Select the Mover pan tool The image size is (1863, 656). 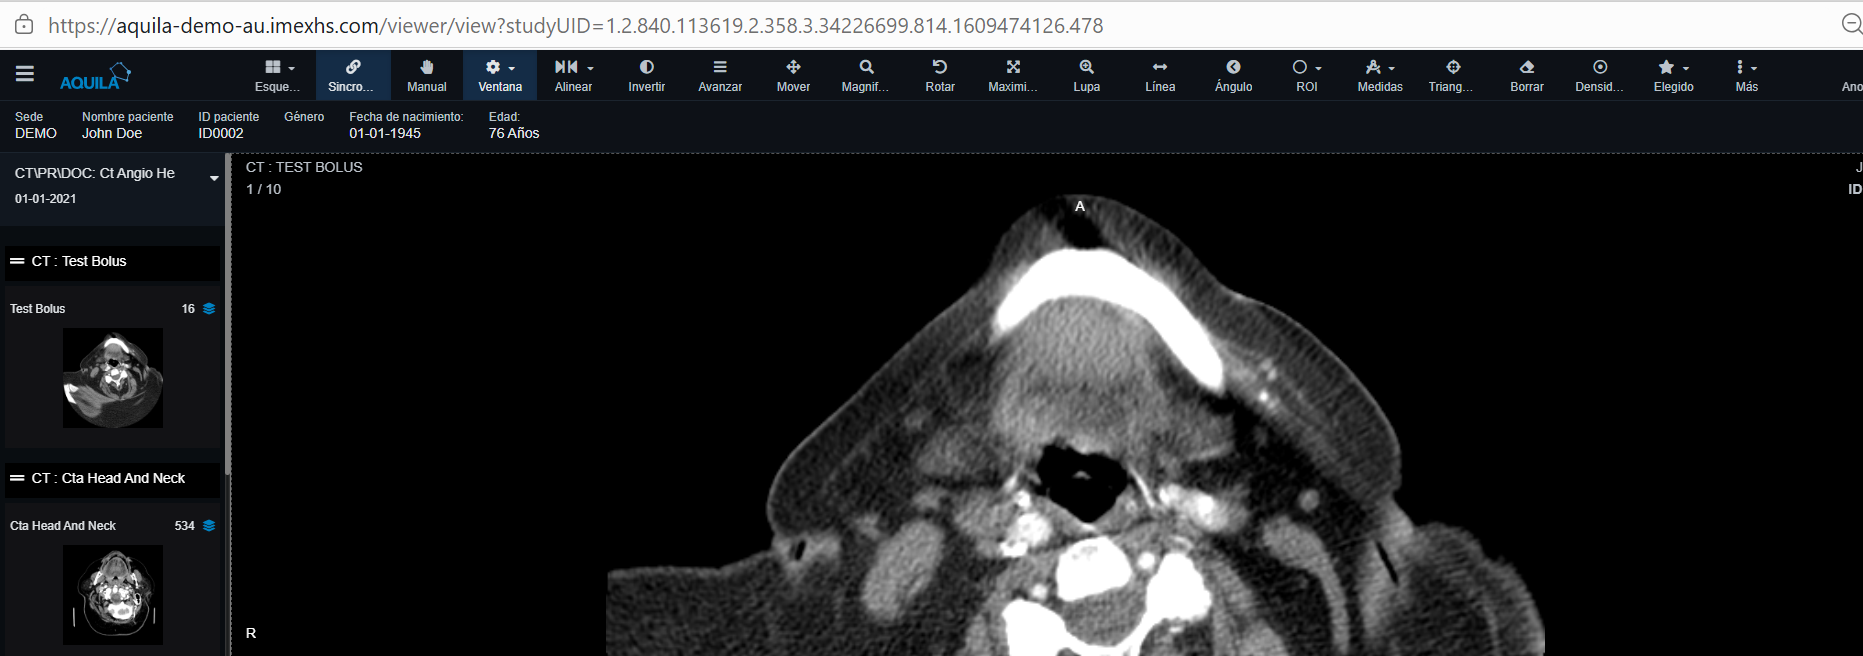793,75
